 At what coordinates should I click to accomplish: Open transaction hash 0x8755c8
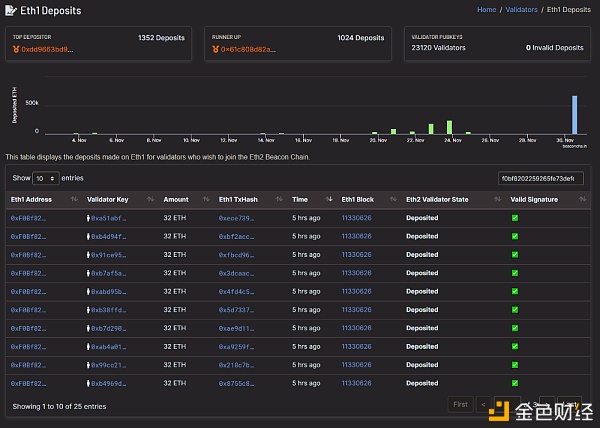coord(236,383)
